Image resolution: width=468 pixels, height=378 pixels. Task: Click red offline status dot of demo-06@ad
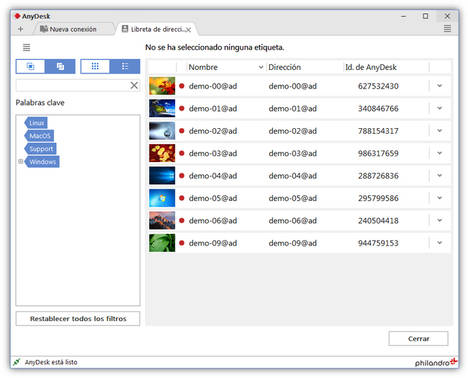[x=182, y=220]
